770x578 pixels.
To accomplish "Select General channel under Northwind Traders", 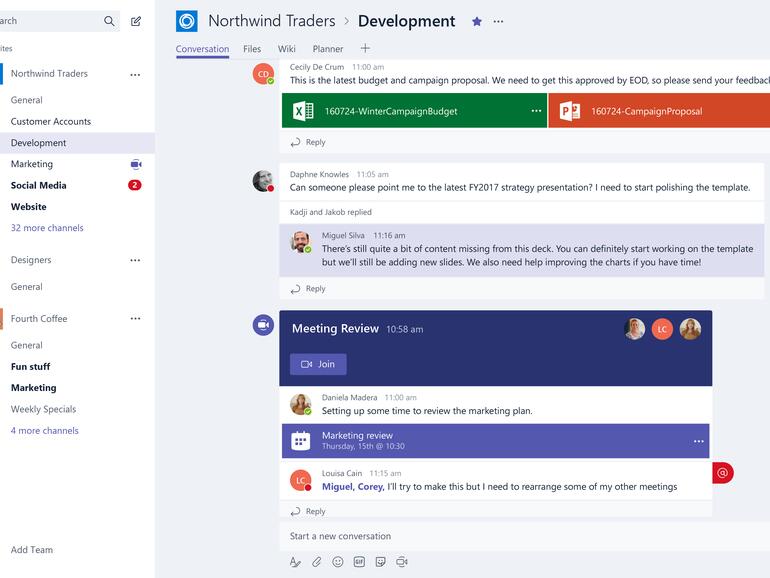I will (27, 100).
